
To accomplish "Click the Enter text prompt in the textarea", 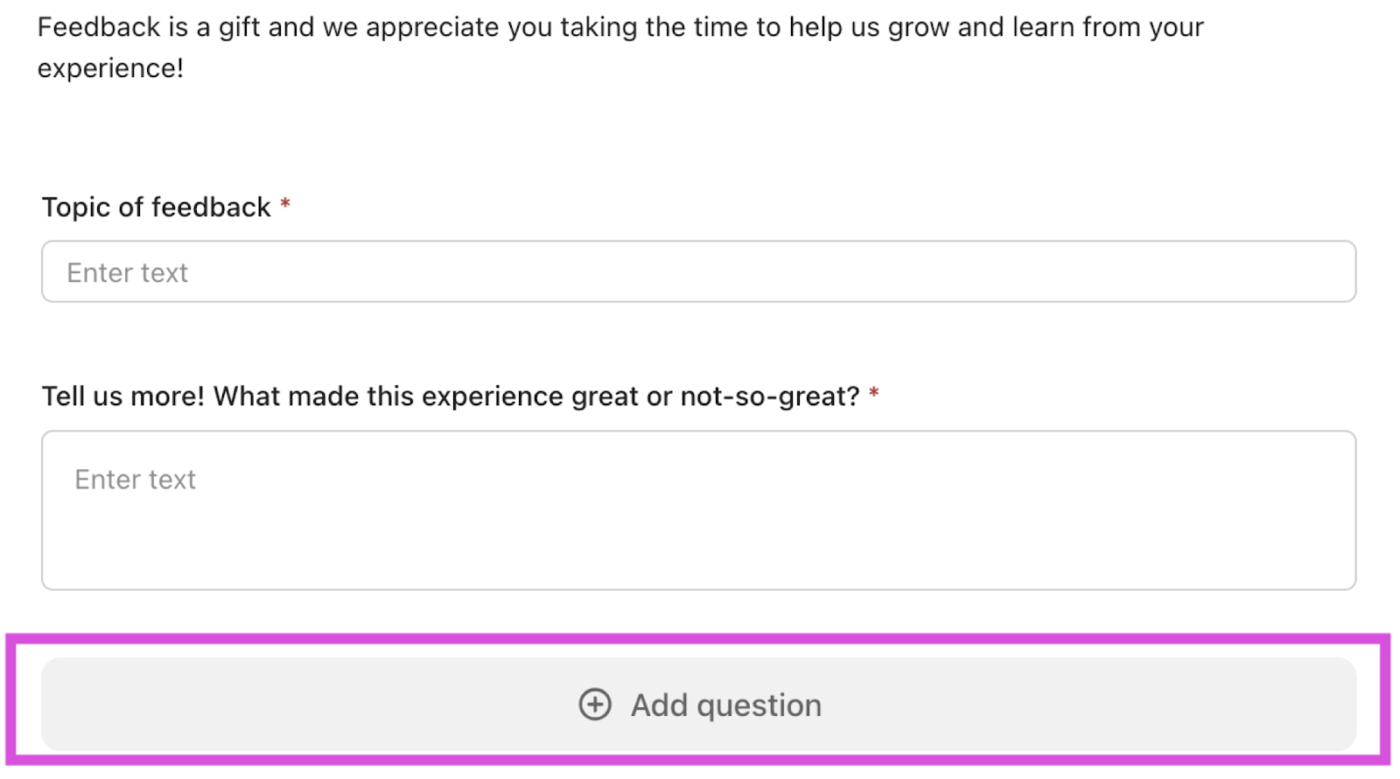I will pyautogui.click(x=134, y=479).
